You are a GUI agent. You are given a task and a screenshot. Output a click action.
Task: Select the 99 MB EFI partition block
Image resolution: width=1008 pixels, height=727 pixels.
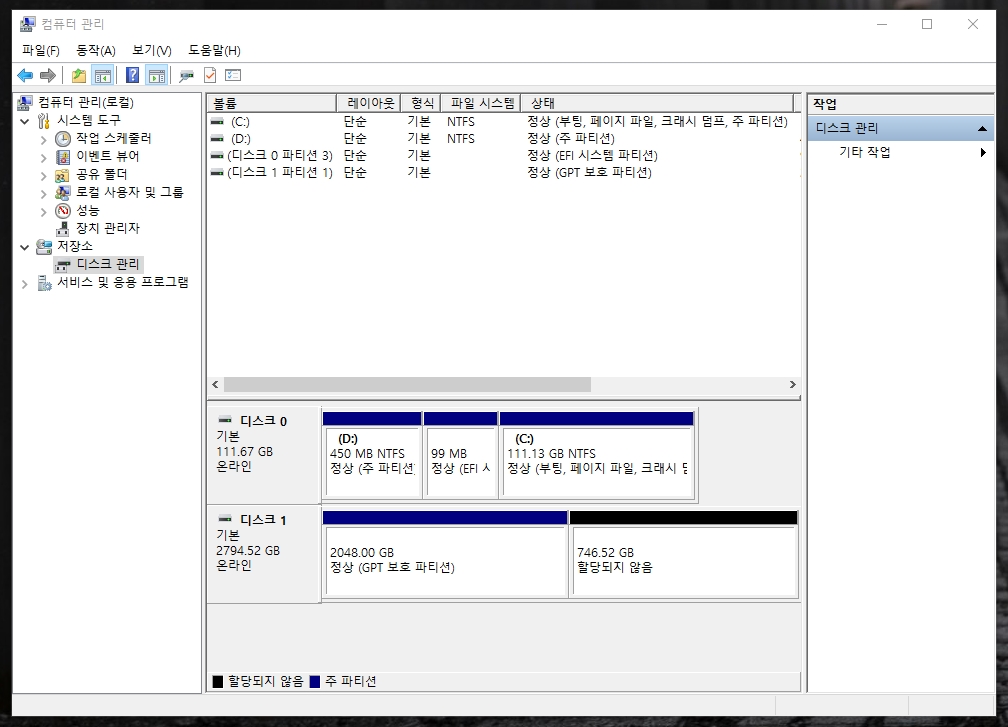[461, 455]
